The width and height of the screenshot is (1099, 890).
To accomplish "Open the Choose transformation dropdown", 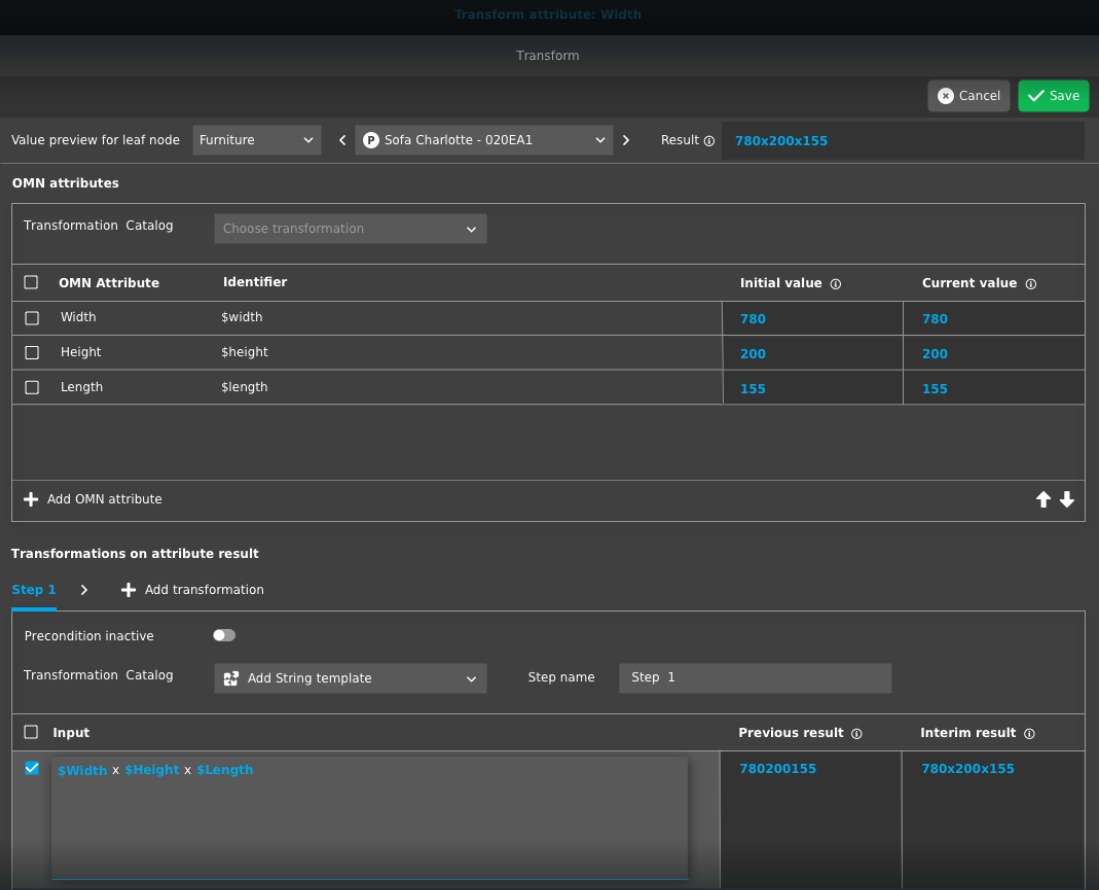I will tap(350, 229).
